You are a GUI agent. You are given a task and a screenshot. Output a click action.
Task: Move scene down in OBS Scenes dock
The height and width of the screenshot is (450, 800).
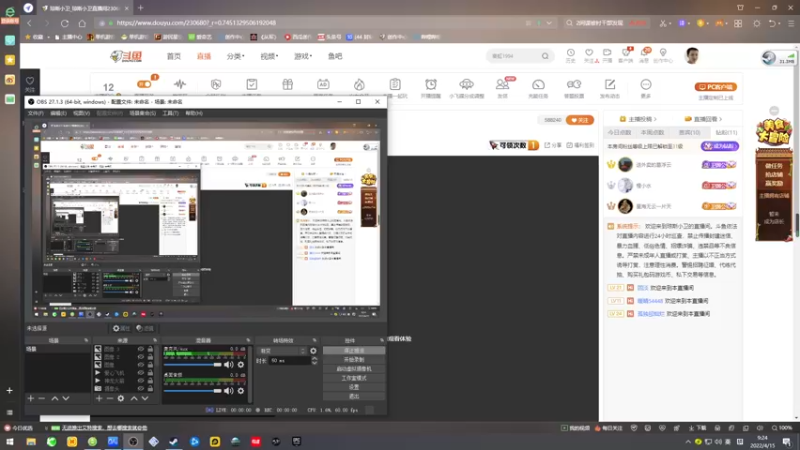(x=66, y=398)
